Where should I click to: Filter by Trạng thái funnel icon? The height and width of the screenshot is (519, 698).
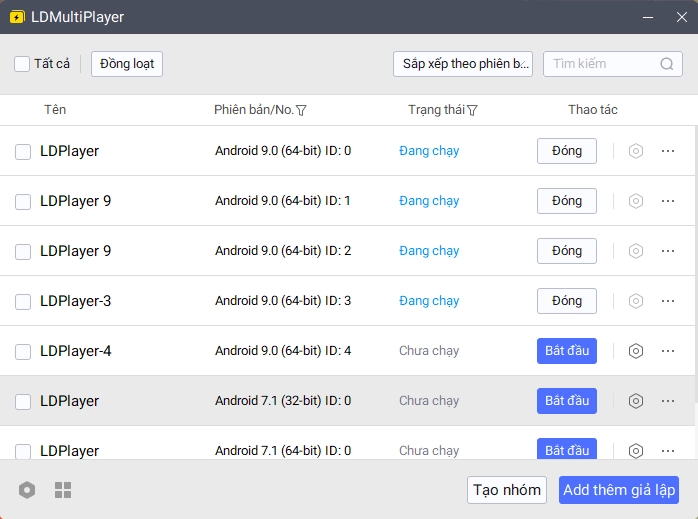click(472, 110)
